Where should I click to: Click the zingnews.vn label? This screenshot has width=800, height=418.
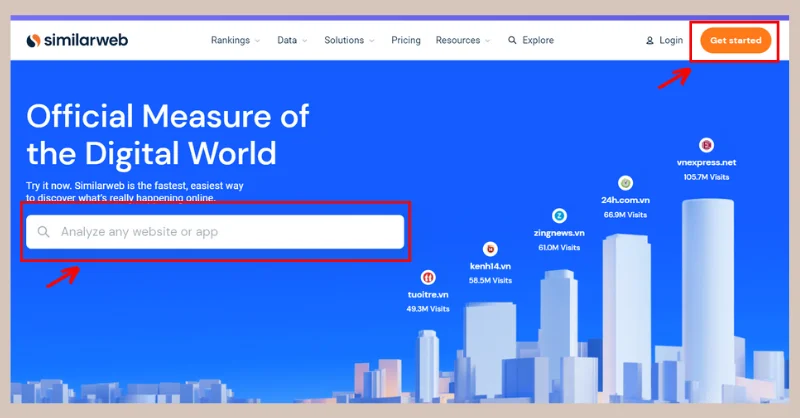559,233
